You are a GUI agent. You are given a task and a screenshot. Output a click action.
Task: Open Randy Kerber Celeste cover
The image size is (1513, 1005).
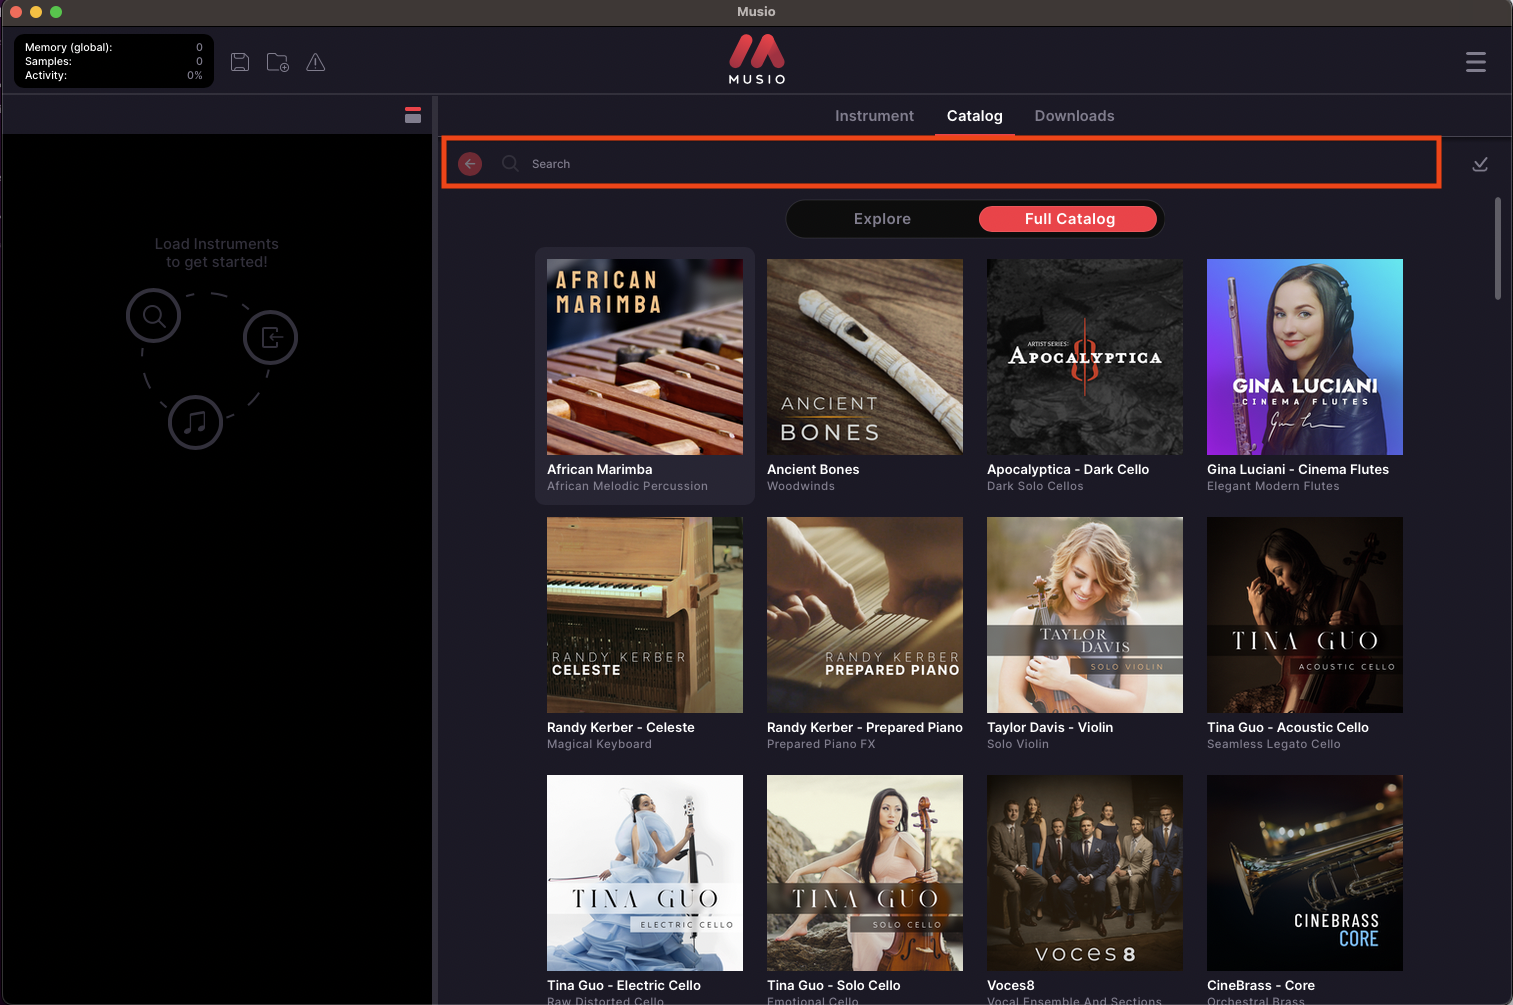point(645,615)
